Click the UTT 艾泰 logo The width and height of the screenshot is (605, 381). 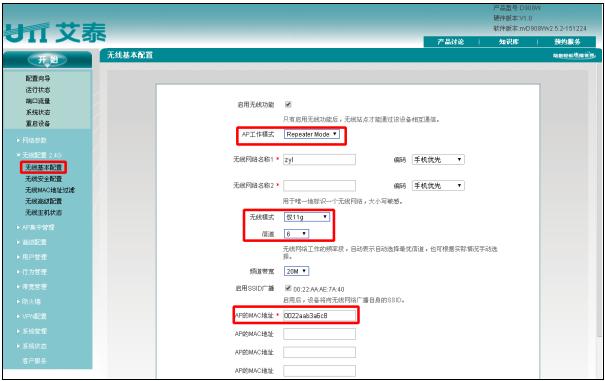point(56,32)
